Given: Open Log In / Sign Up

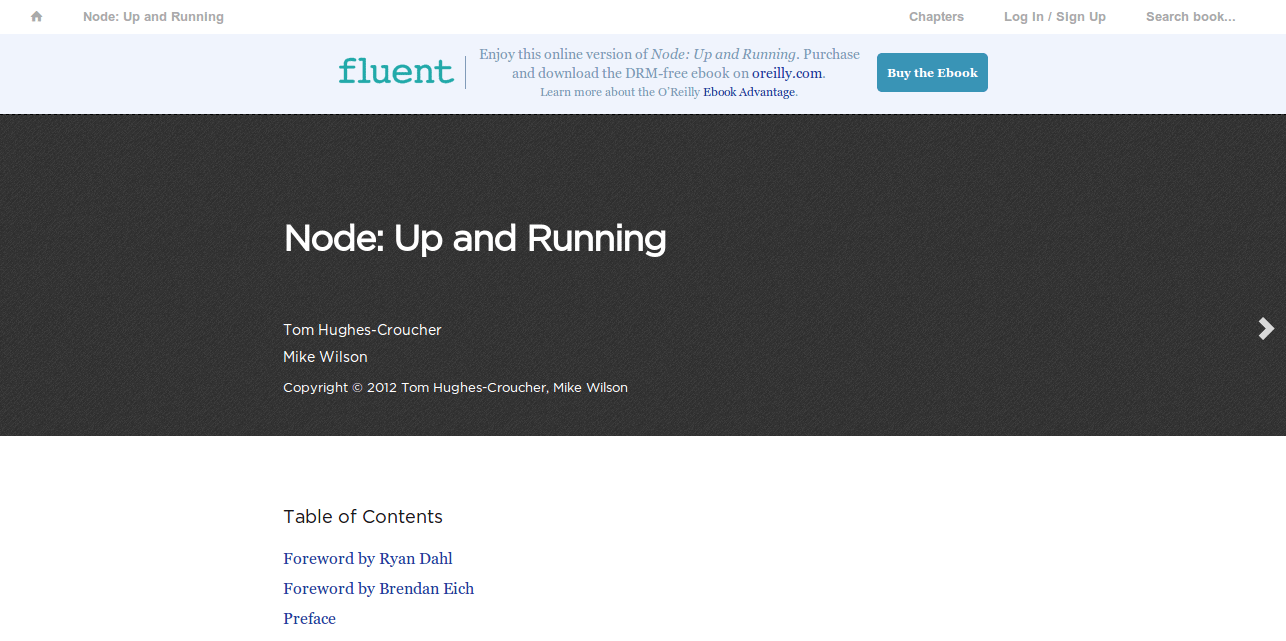Looking at the screenshot, I should coord(1055,17).
